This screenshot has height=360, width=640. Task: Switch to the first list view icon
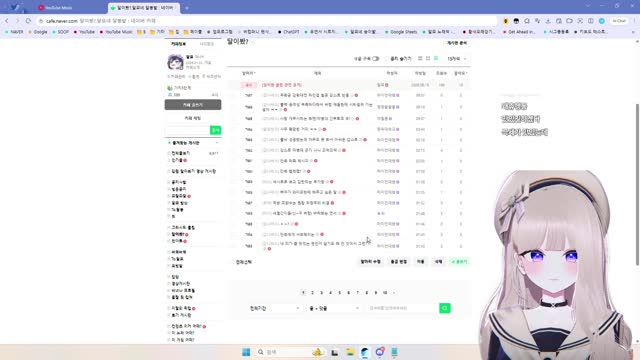[x=420, y=59]
